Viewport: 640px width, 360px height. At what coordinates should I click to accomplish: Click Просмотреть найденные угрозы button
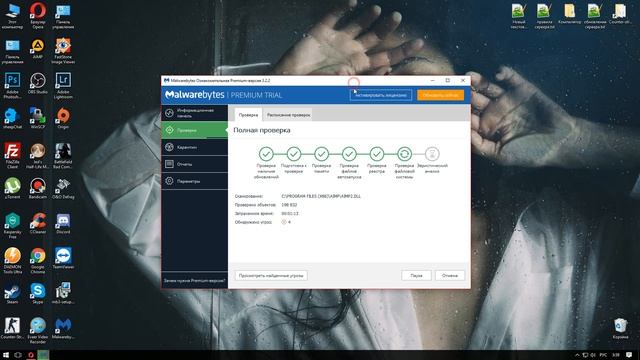coord(271,276)
